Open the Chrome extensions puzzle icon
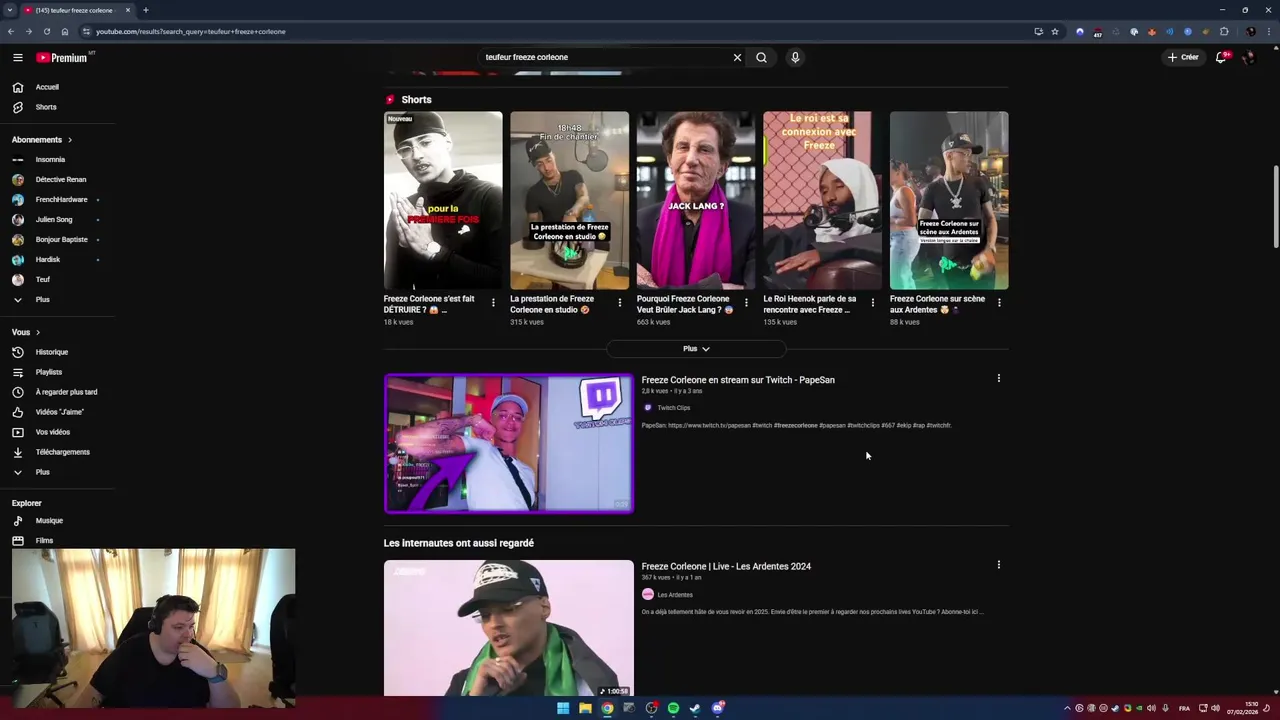 click(1224, 31)
